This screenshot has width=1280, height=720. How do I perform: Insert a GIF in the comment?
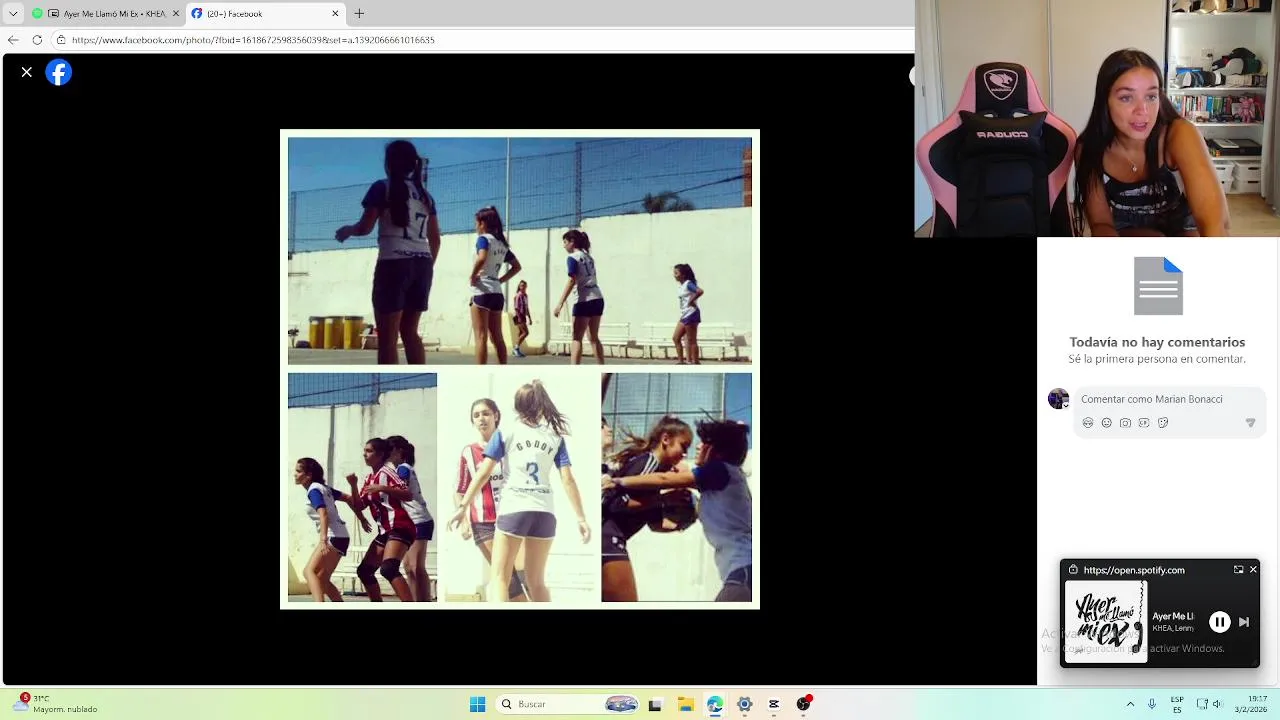(x=1144, y=423)
